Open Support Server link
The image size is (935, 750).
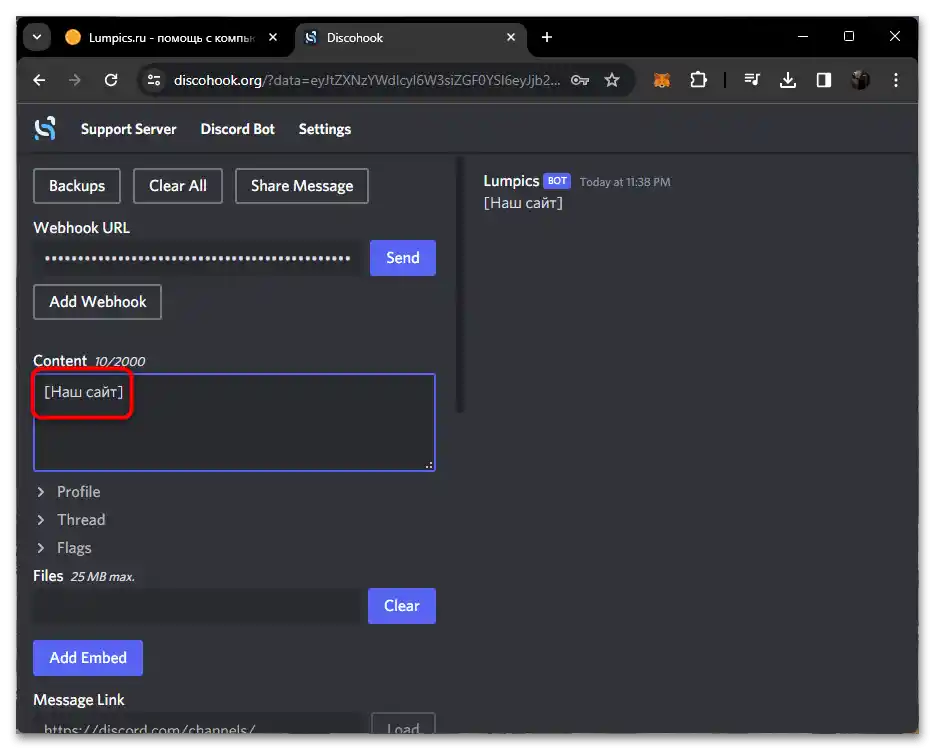128,129
